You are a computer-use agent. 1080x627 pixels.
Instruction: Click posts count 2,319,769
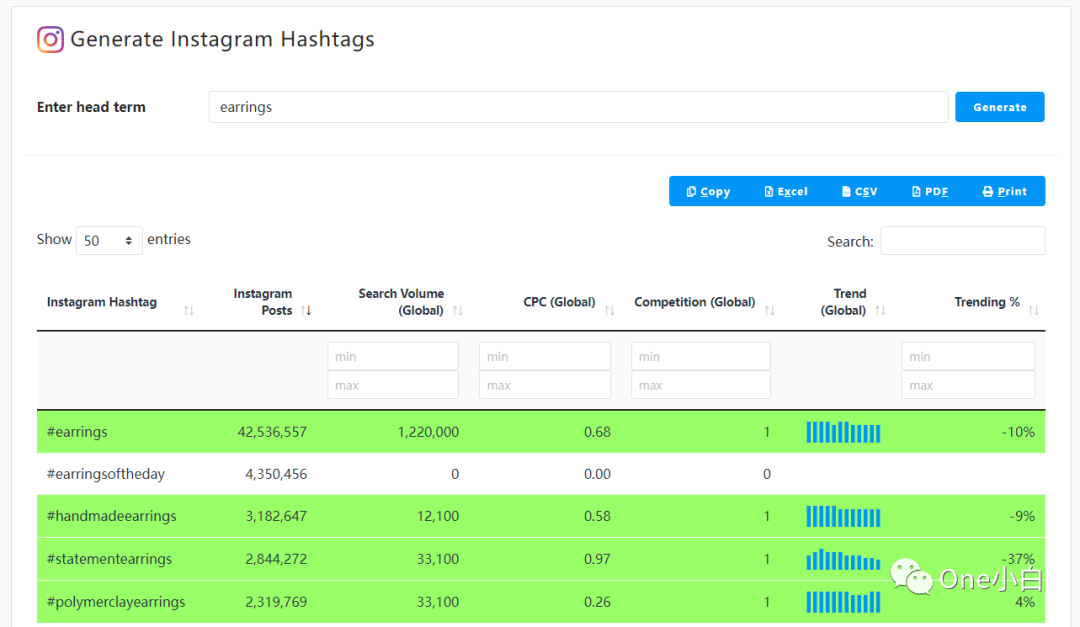(276, 602)
